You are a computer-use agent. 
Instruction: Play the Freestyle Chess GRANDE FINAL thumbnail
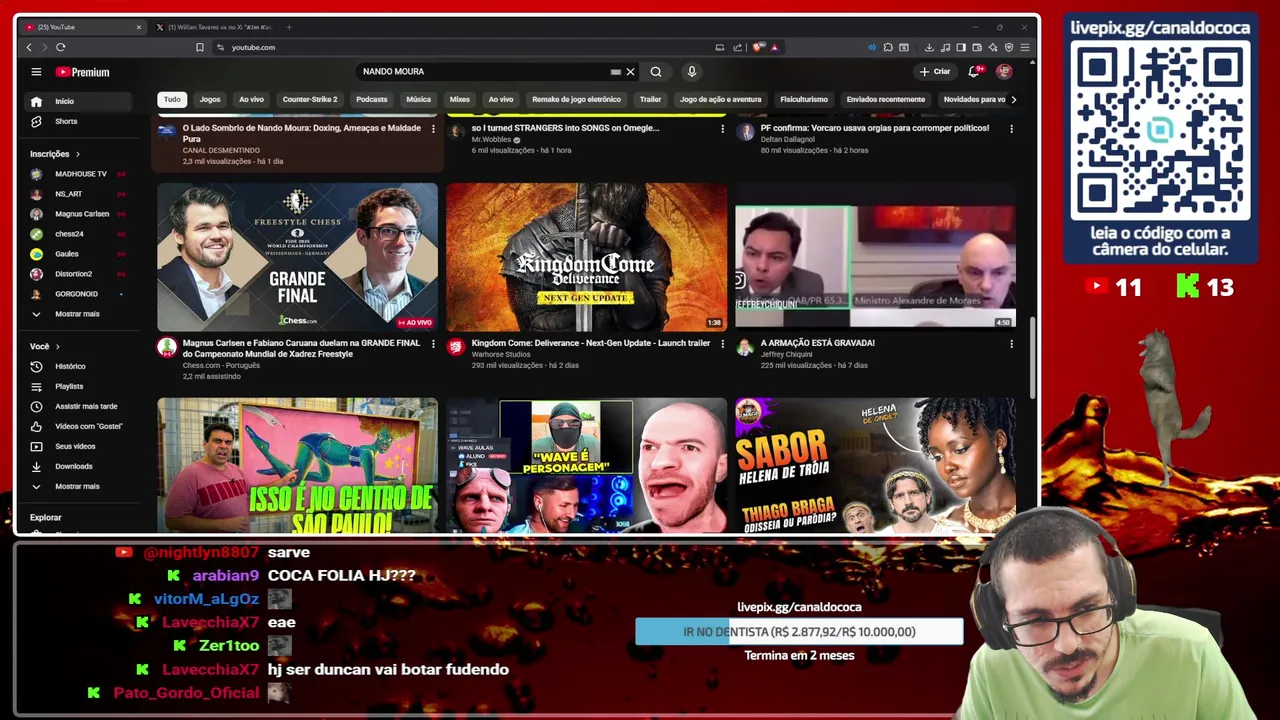click(x=297, y=257)
